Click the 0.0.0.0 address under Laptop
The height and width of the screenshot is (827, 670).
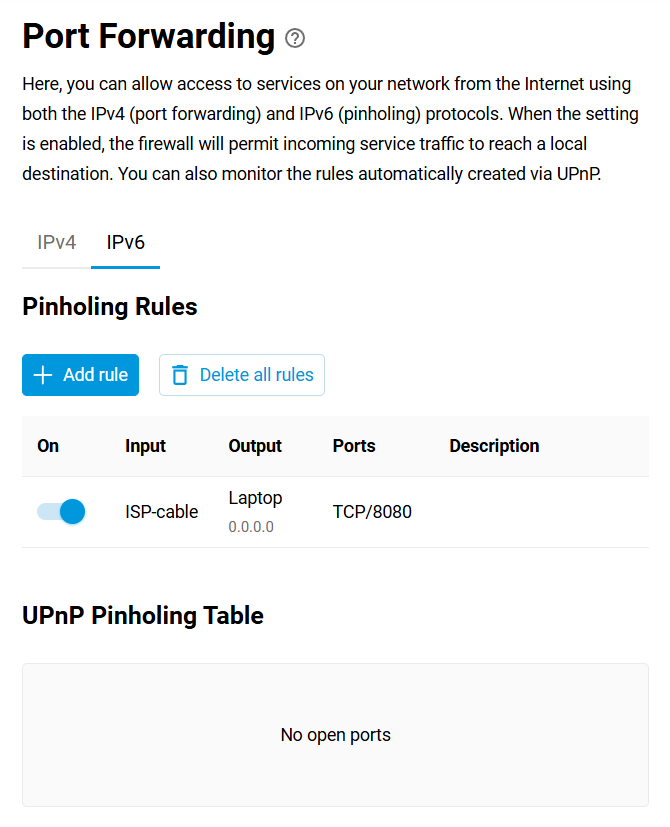(x=251, y=527)
